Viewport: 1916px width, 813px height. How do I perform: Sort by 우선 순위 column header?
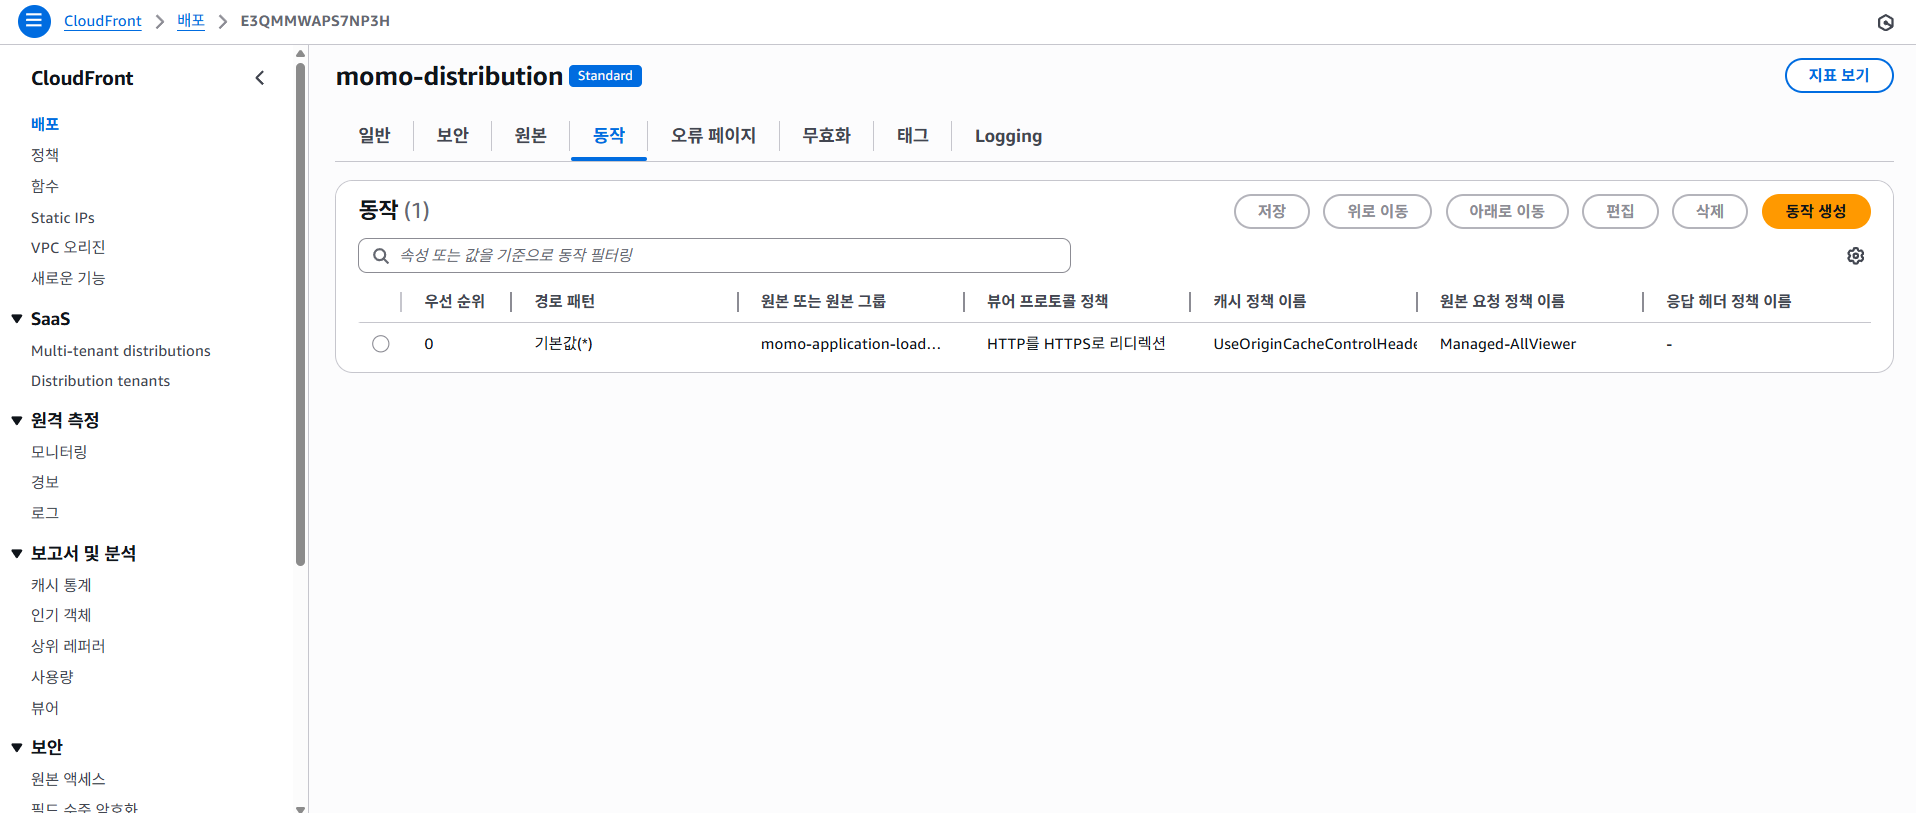[455, 301]
